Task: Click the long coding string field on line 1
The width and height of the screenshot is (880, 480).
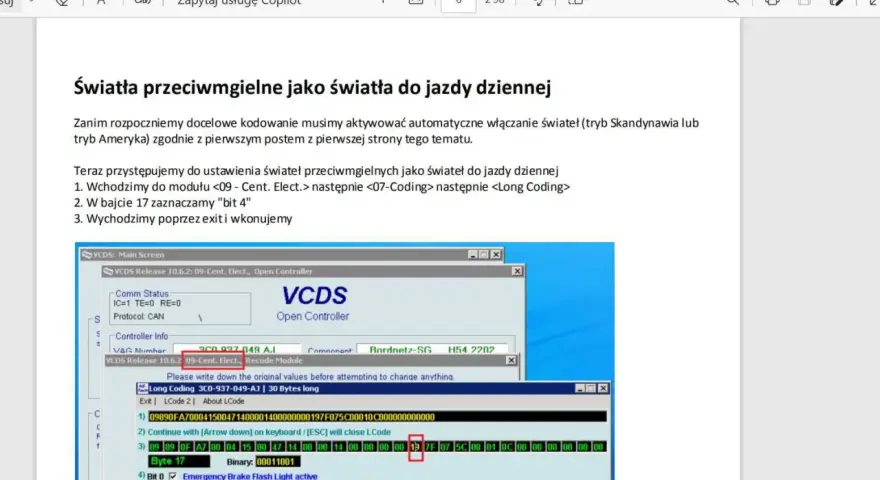Action: [x=377, y=417]
